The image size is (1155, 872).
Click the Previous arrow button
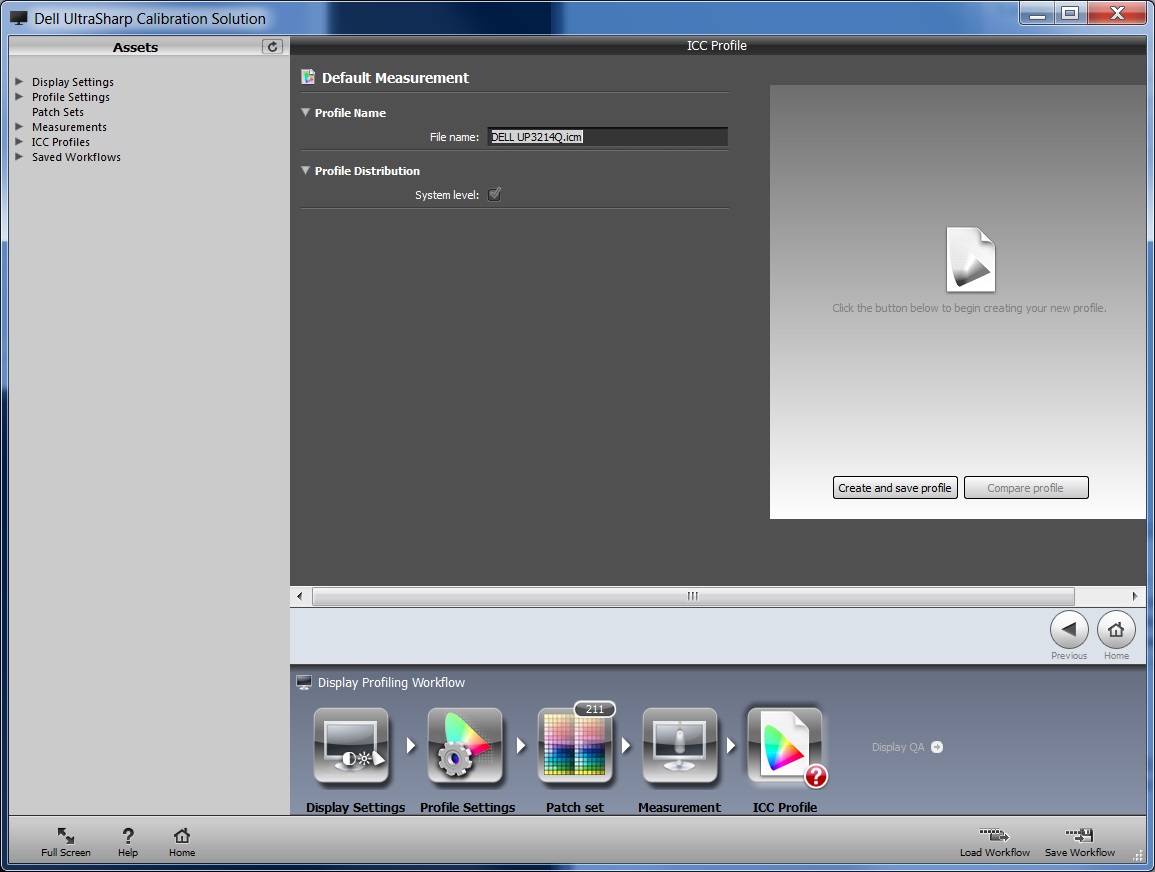[x=1069, y=630]
